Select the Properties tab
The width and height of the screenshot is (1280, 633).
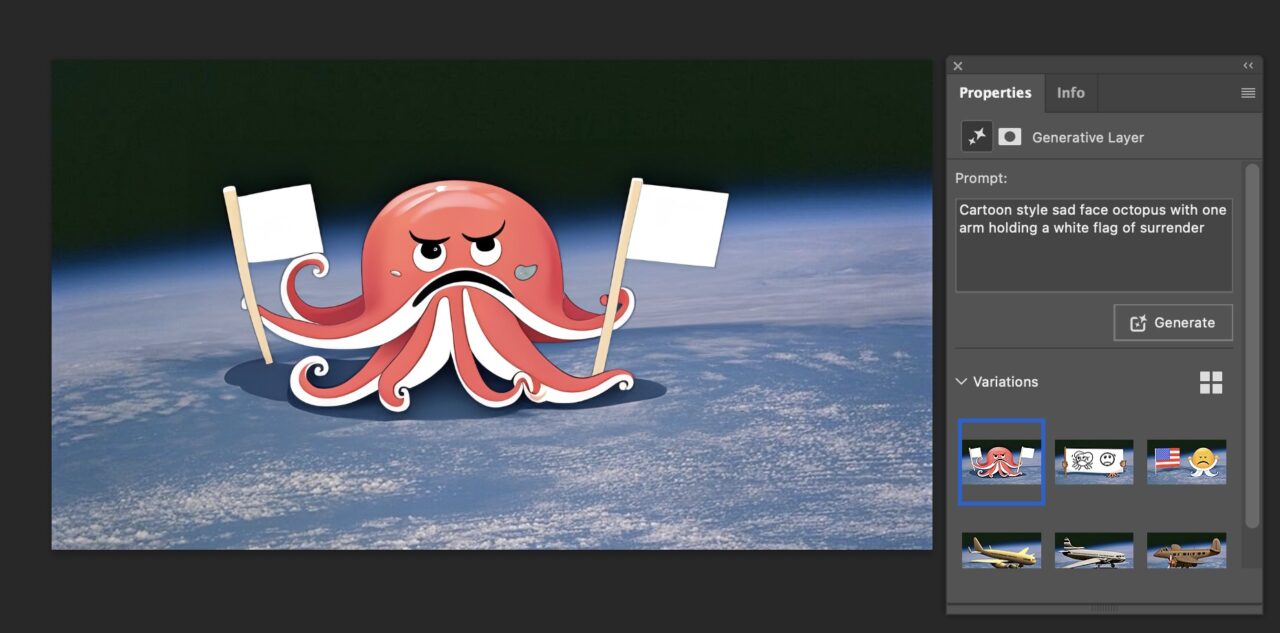pos(995,93)
